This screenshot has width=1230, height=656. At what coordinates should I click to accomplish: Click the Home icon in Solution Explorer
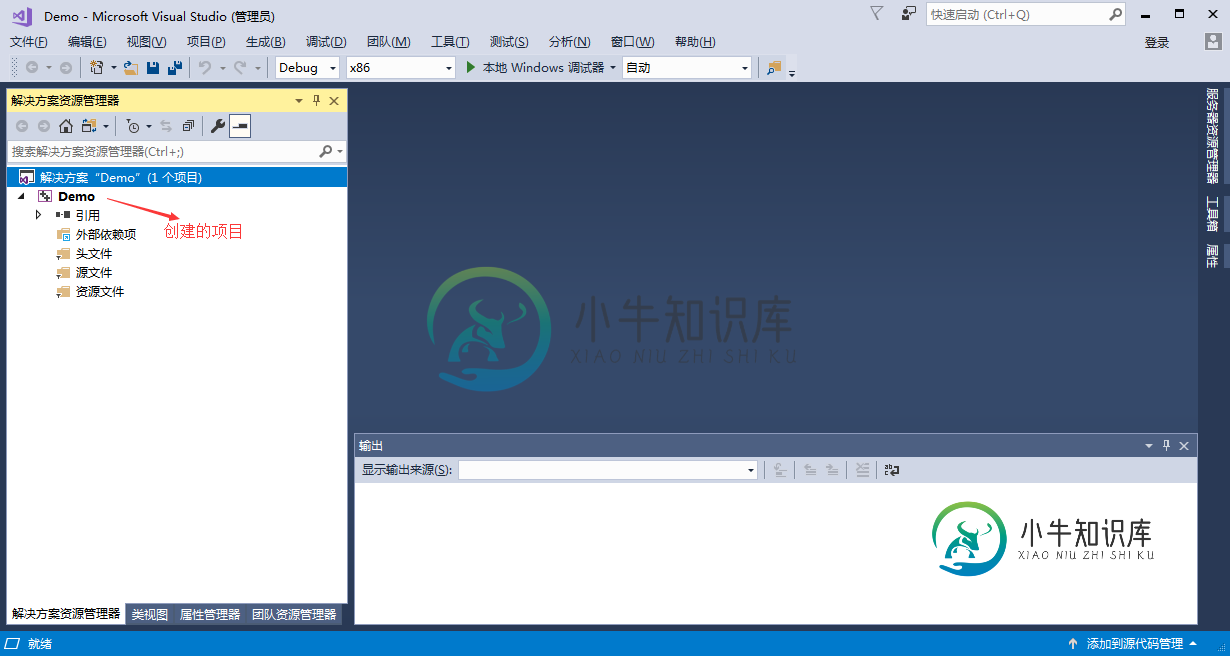point(66,126)
